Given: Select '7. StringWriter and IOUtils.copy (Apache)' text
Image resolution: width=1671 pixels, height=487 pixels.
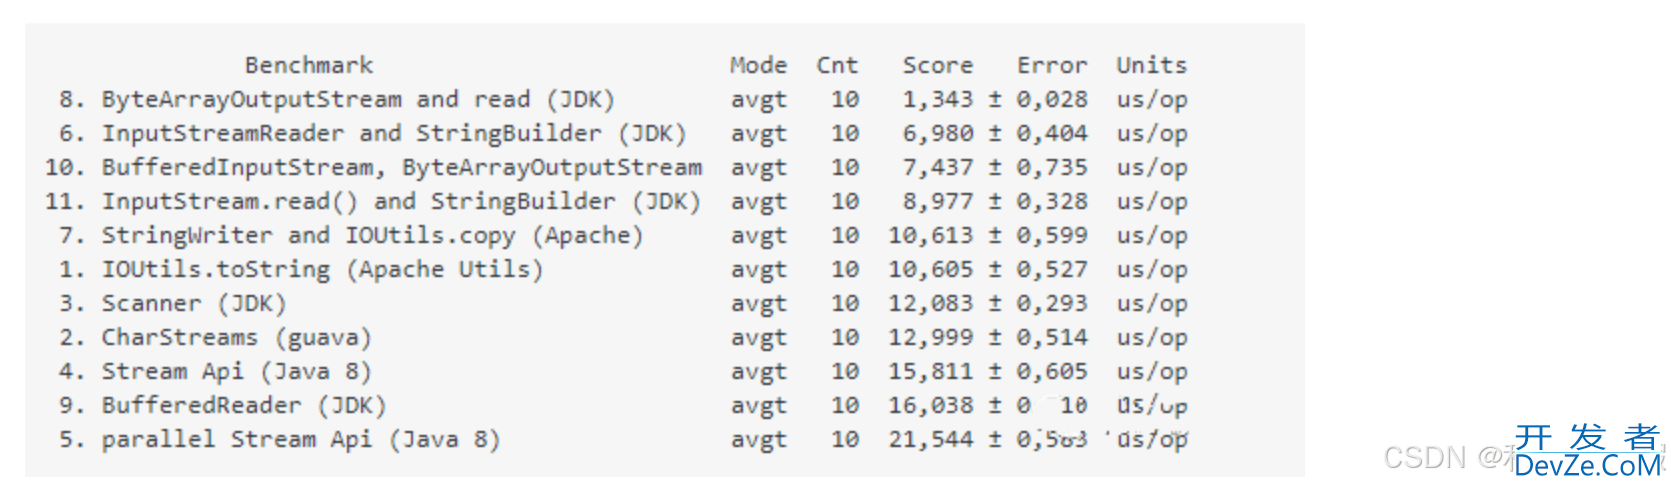Looking at the screenshot, I should coord(351,236).
